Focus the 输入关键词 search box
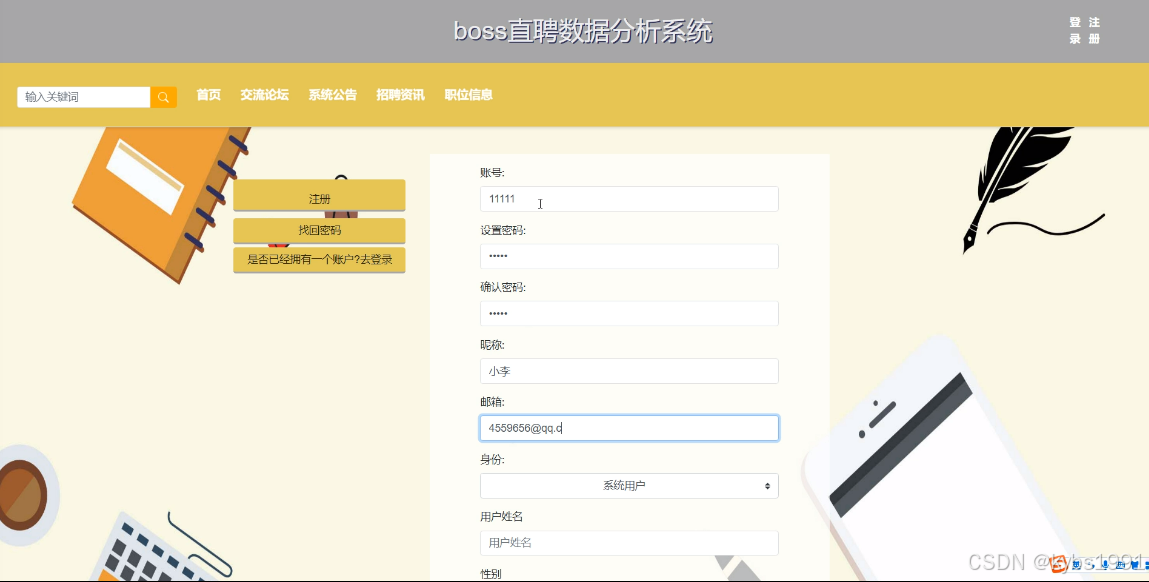 pos(84,97)
